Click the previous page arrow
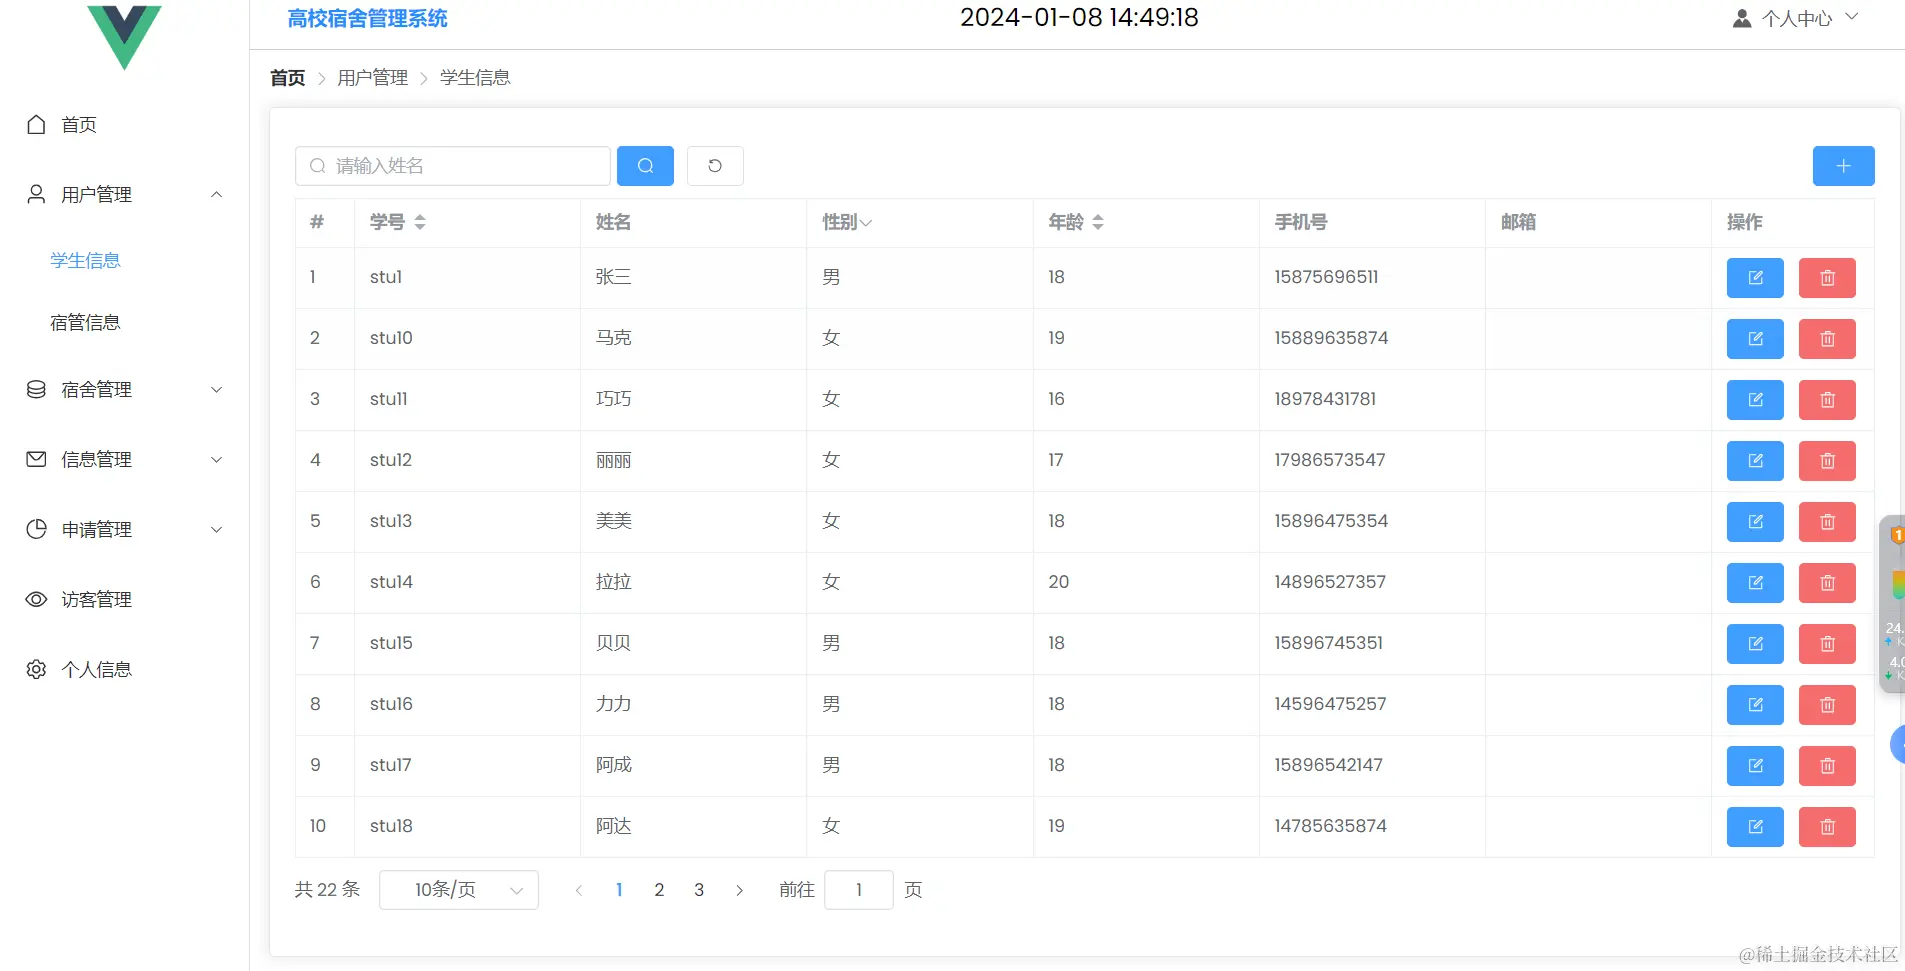This screenshot has width=1905, height=971. 579,890
